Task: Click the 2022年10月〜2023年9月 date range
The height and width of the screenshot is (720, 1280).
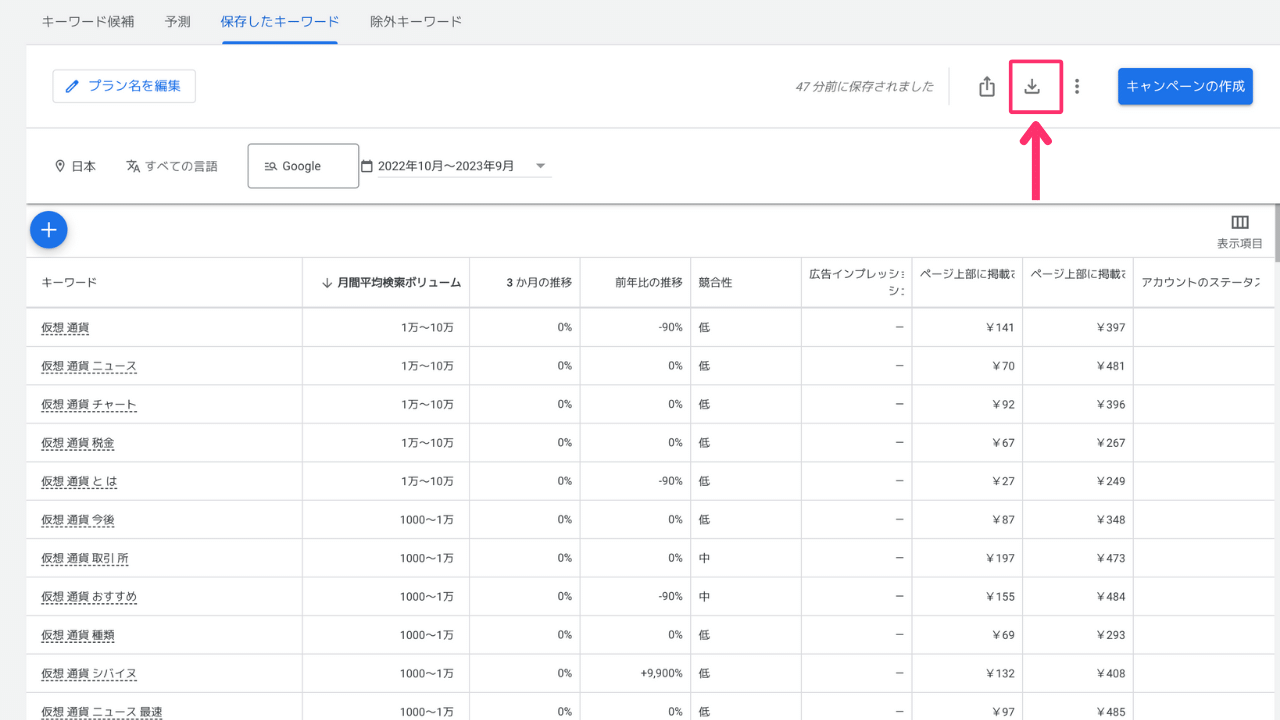Action: 446,166
